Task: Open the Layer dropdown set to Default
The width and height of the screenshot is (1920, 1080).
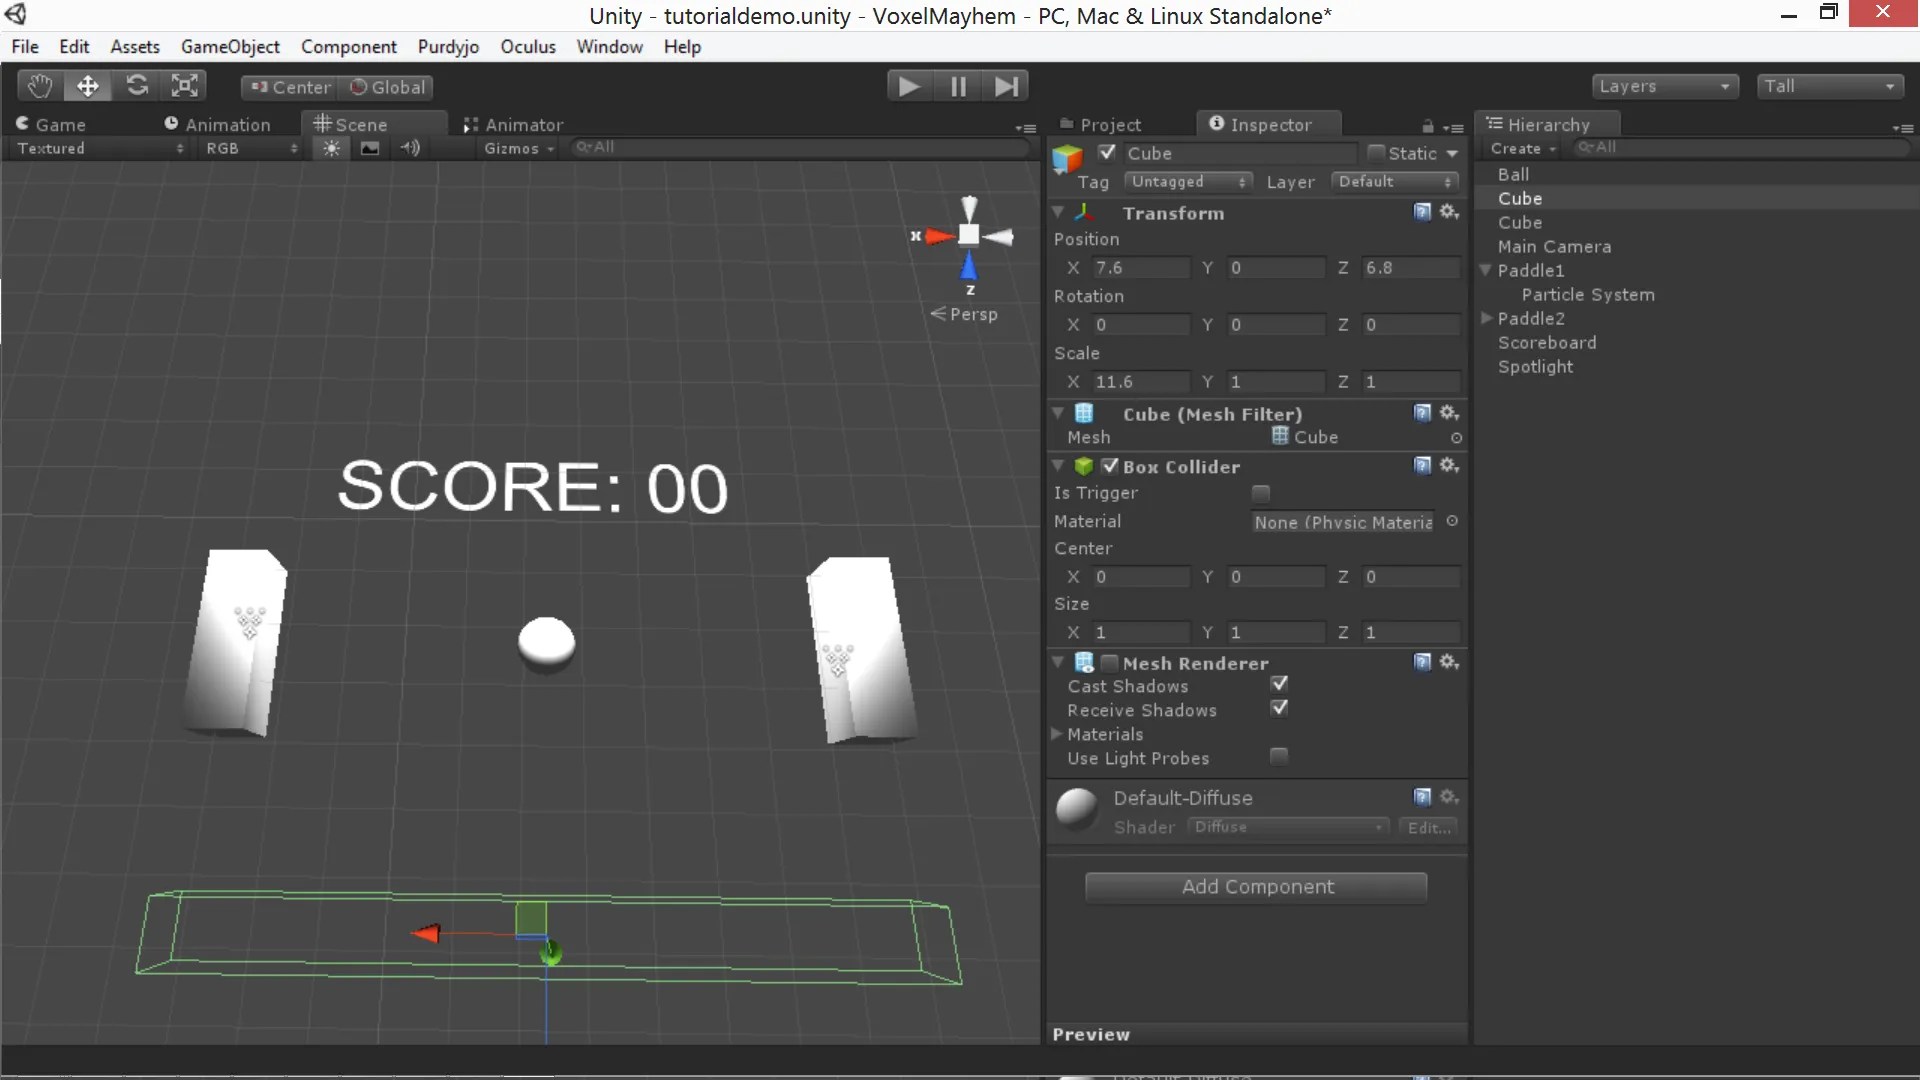Action: 1394,181
